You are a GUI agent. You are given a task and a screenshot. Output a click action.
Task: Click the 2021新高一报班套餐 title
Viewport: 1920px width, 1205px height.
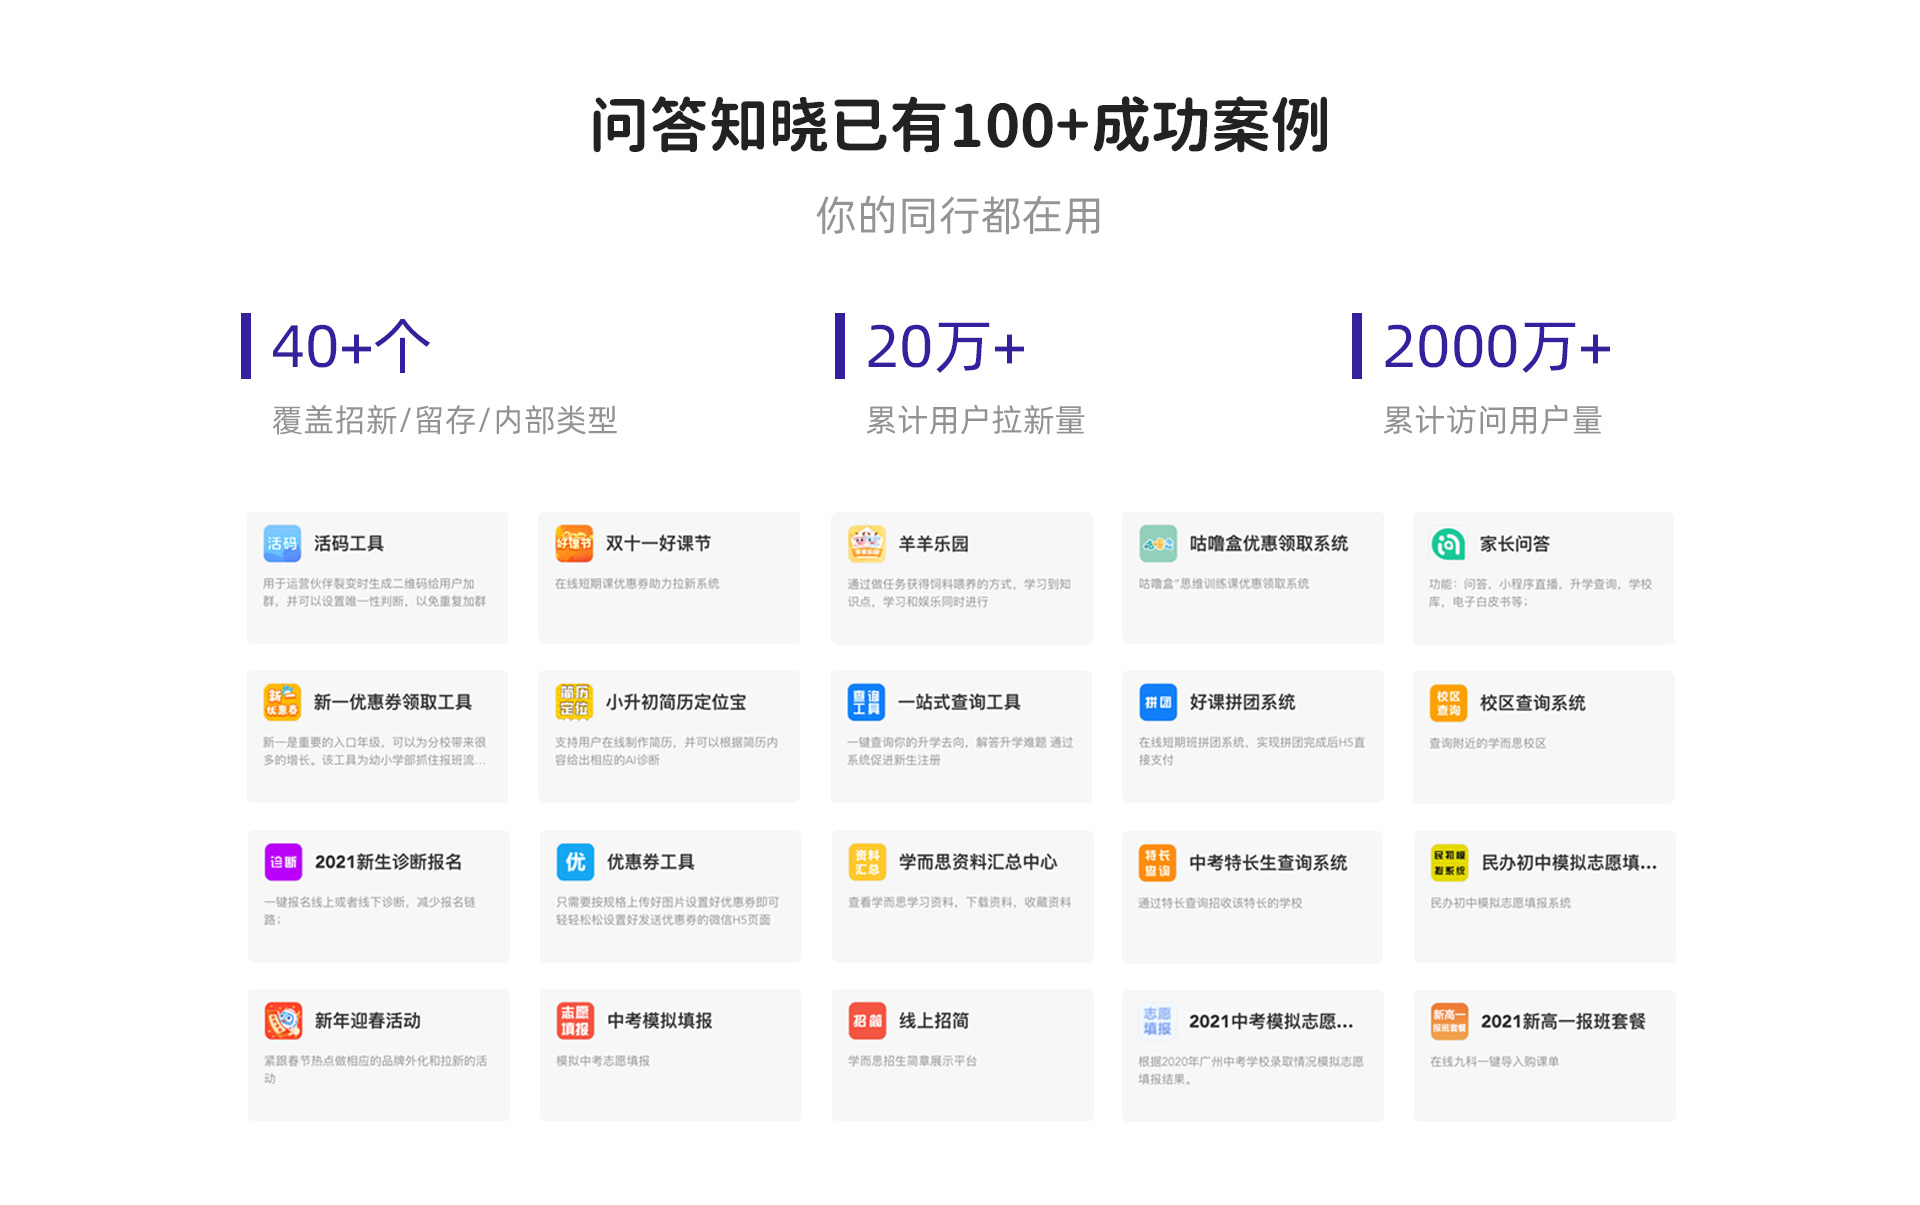(1562, 1021)
